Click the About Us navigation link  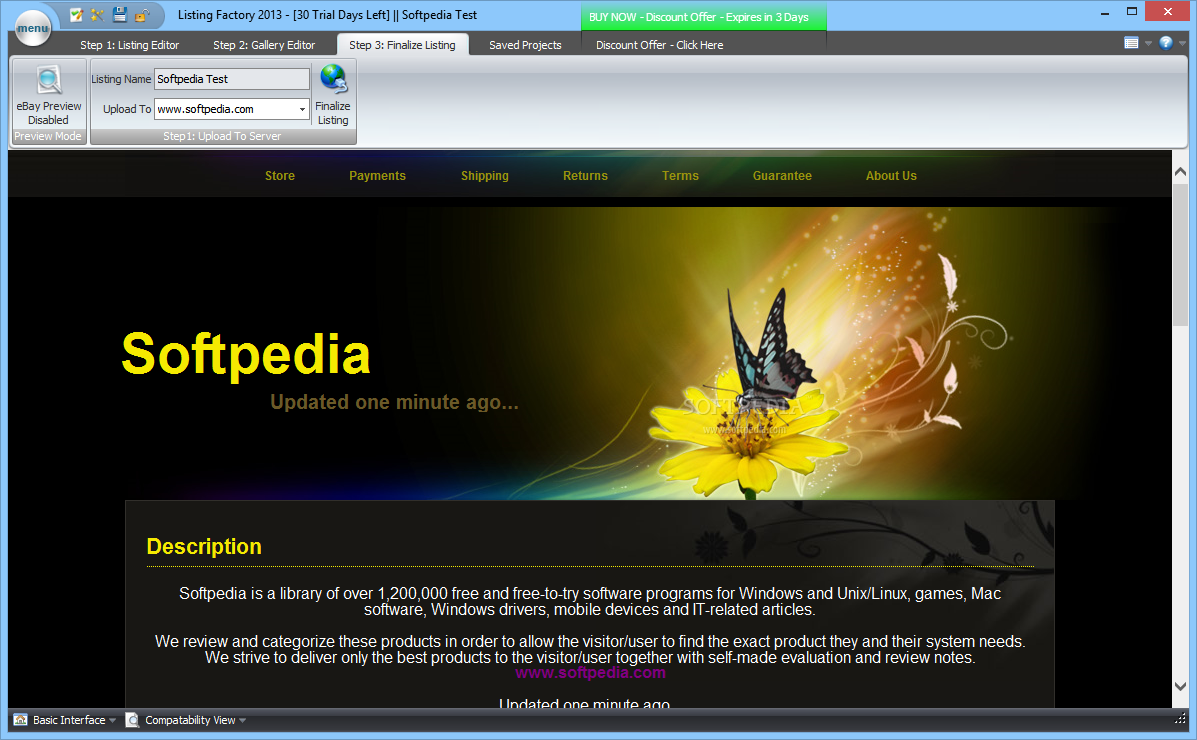(891, 176)
